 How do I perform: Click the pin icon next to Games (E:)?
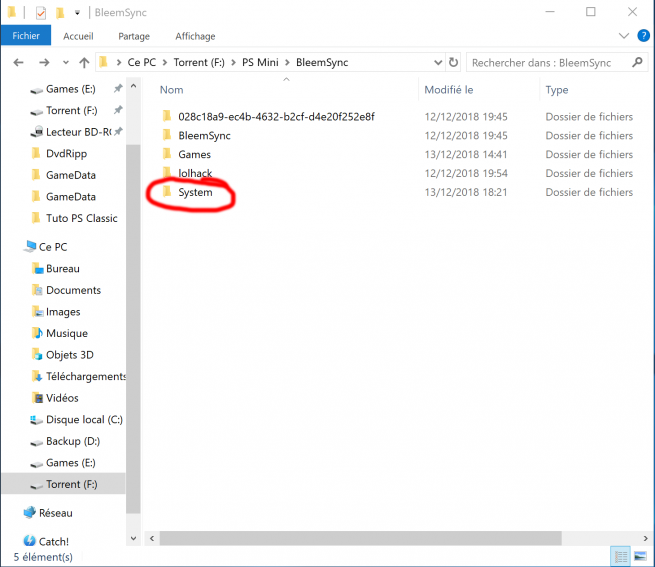(x=118, y=88)
